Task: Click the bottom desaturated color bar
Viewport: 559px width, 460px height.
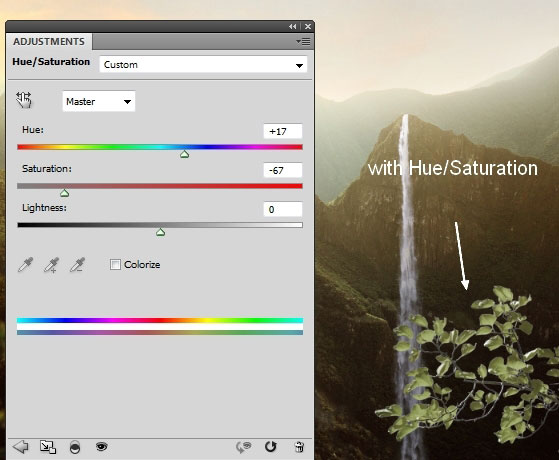Action: 160,332
